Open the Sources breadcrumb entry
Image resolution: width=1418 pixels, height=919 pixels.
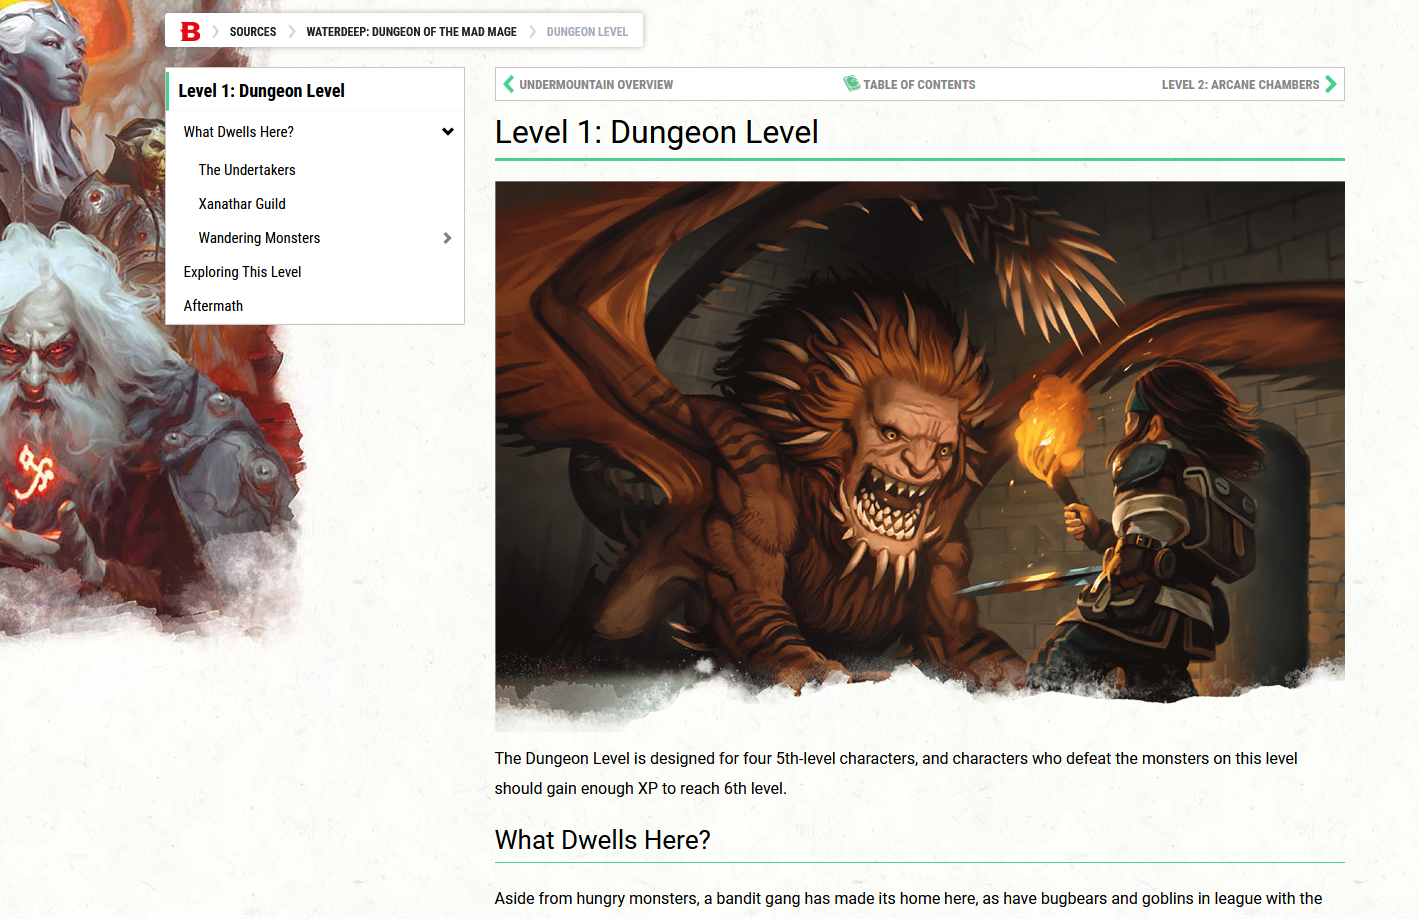click(252, 31)
